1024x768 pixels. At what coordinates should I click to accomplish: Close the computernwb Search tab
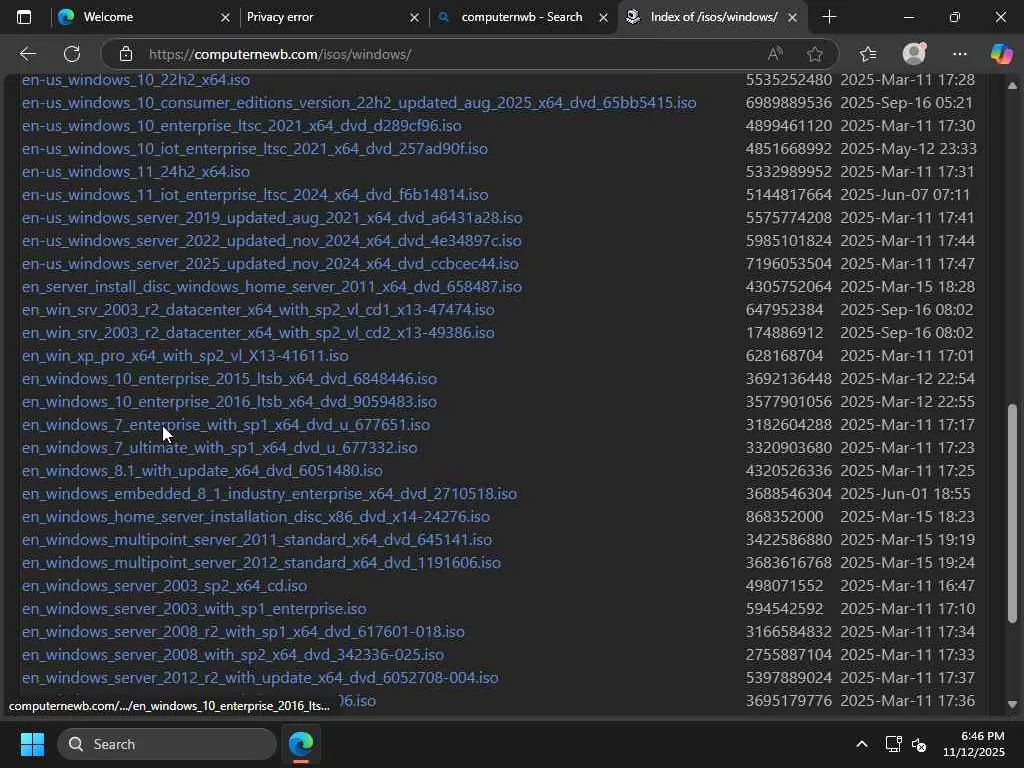[603, 18]
